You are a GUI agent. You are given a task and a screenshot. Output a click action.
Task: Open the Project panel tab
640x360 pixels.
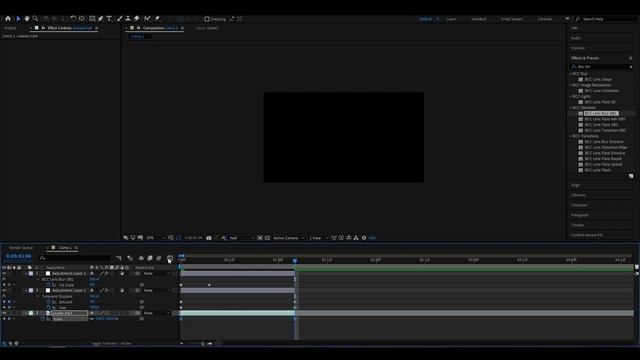tap(10, 28)
